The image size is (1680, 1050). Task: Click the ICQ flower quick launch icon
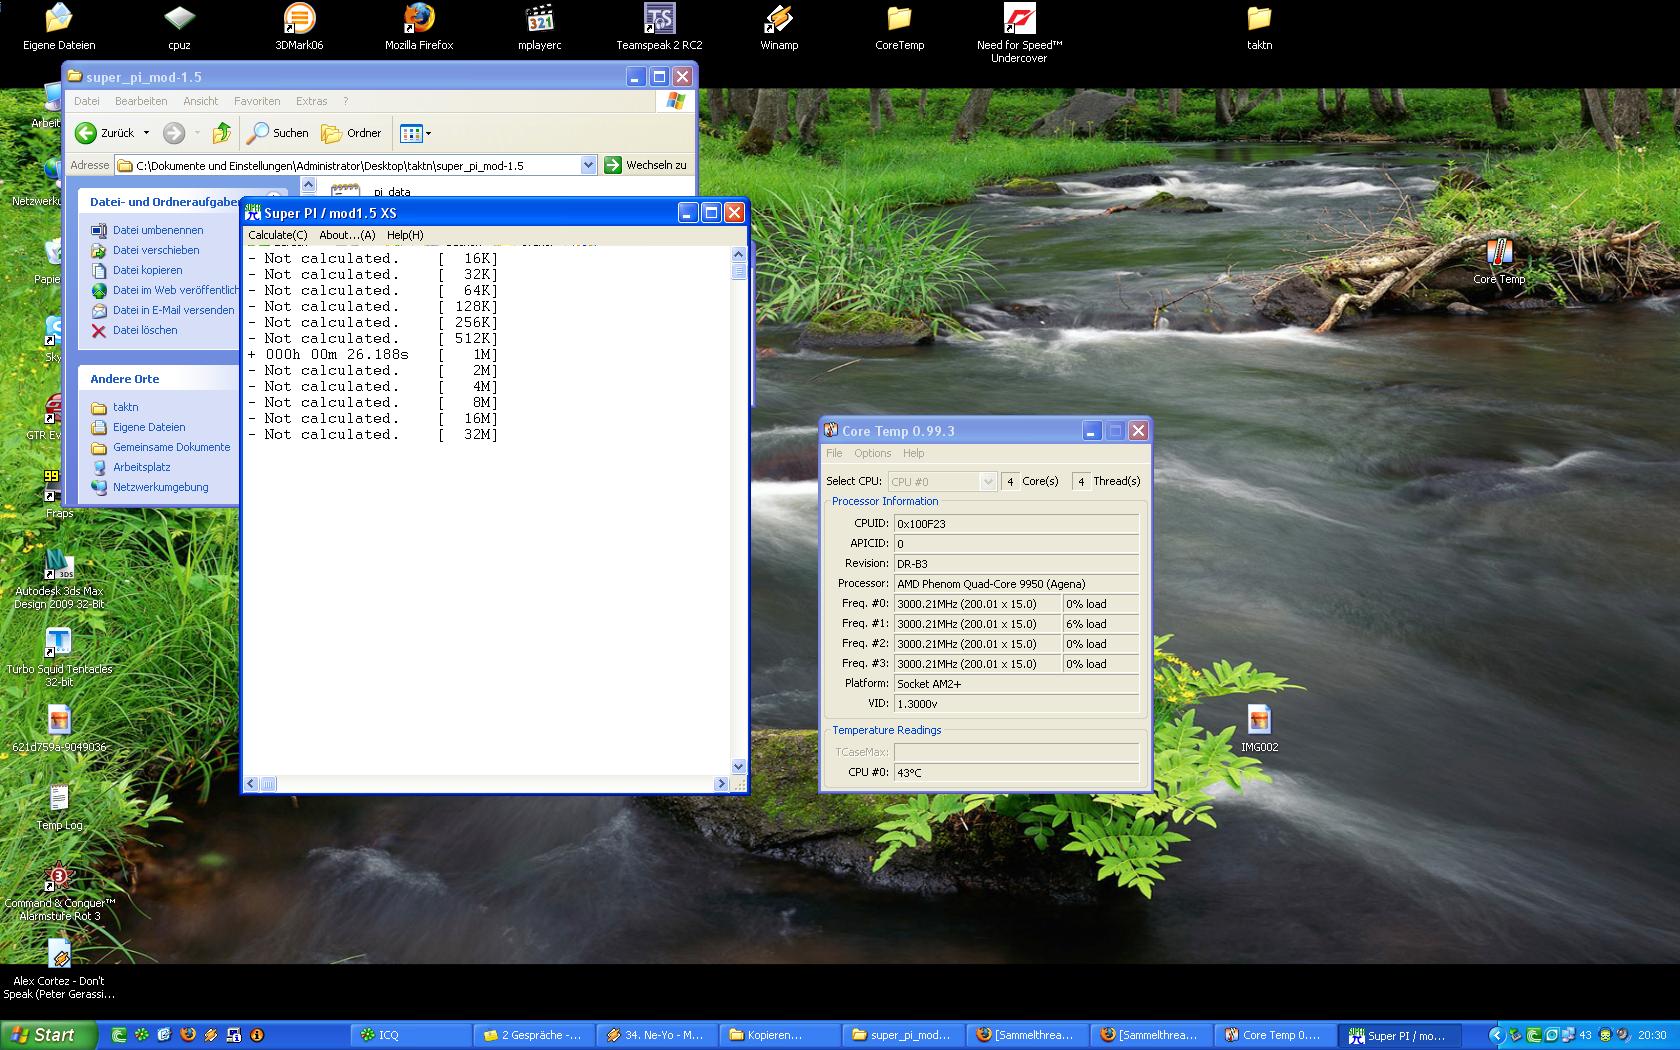[142, 1035]
